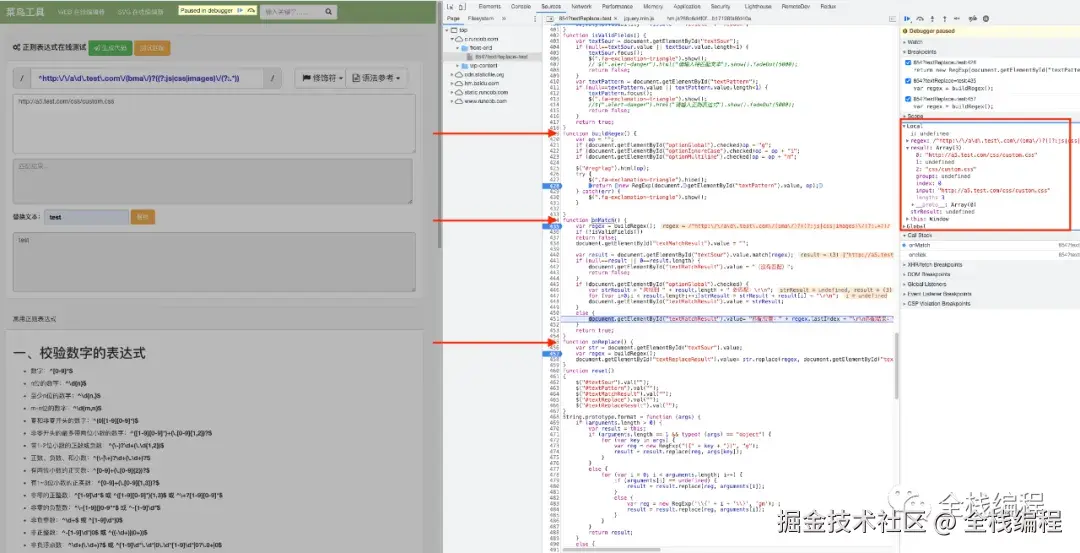Step over icon in Paused in debugger overlay
Screen dimensions: 1080x553
coord(251,11)
